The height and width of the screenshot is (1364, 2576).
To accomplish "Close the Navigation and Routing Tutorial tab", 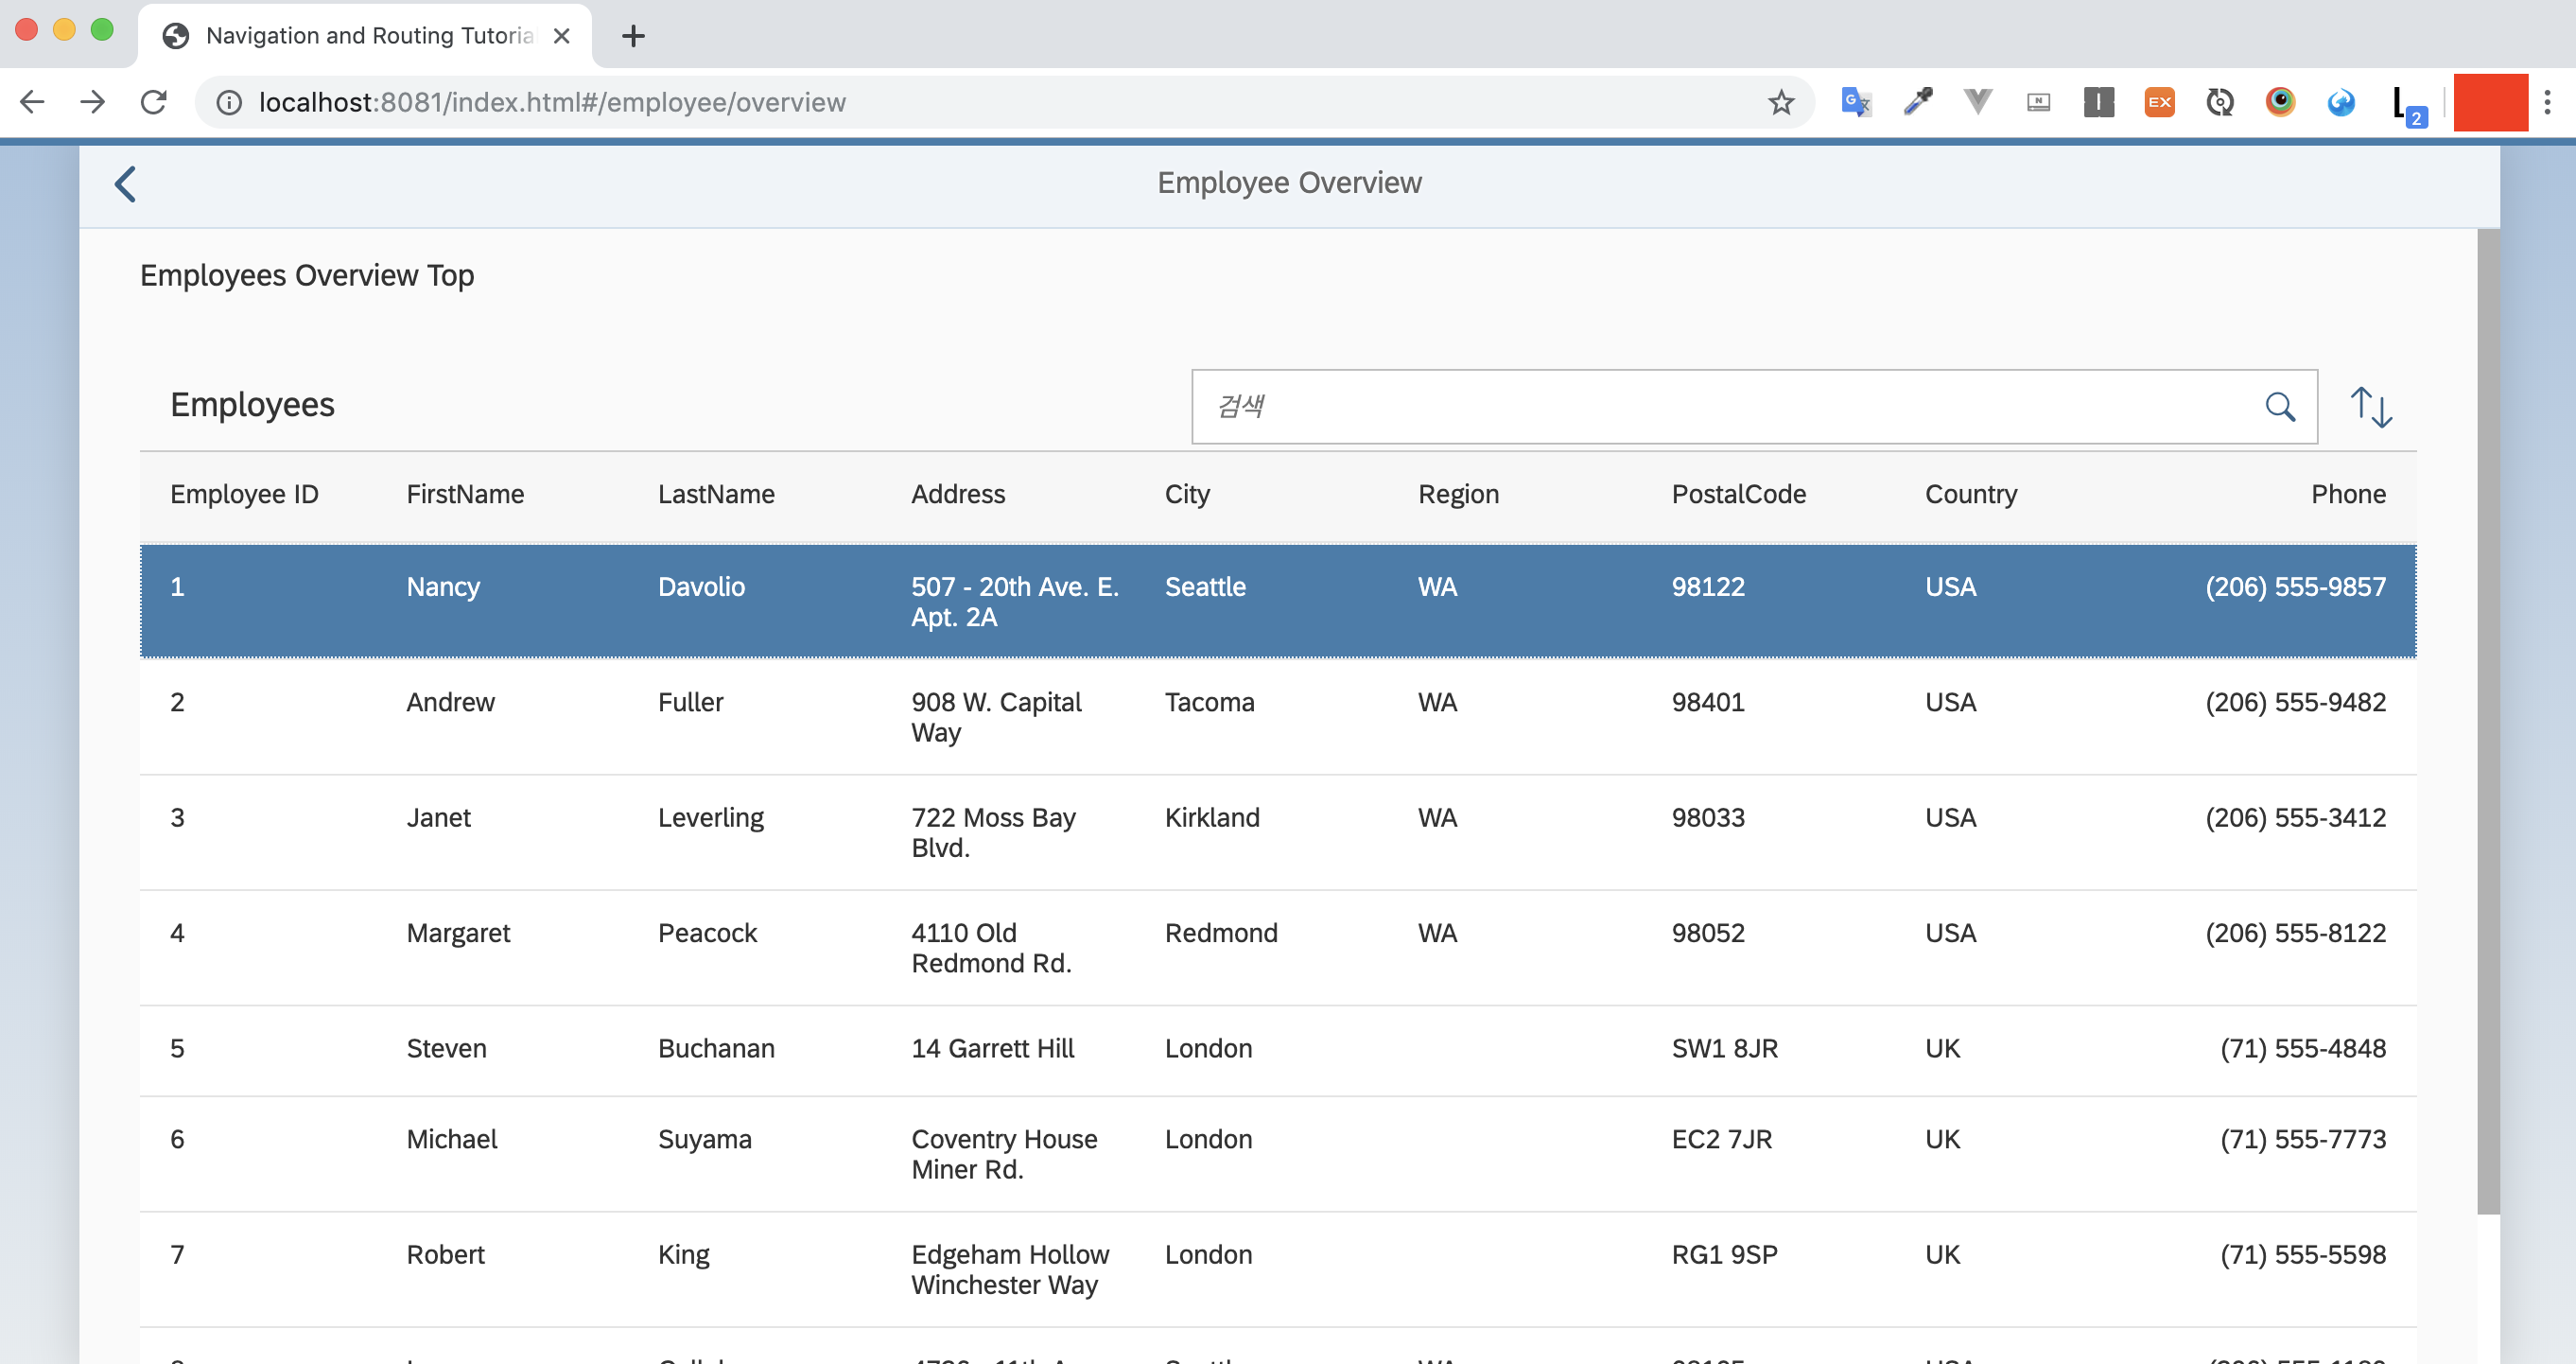I will [x=562, y=36].
